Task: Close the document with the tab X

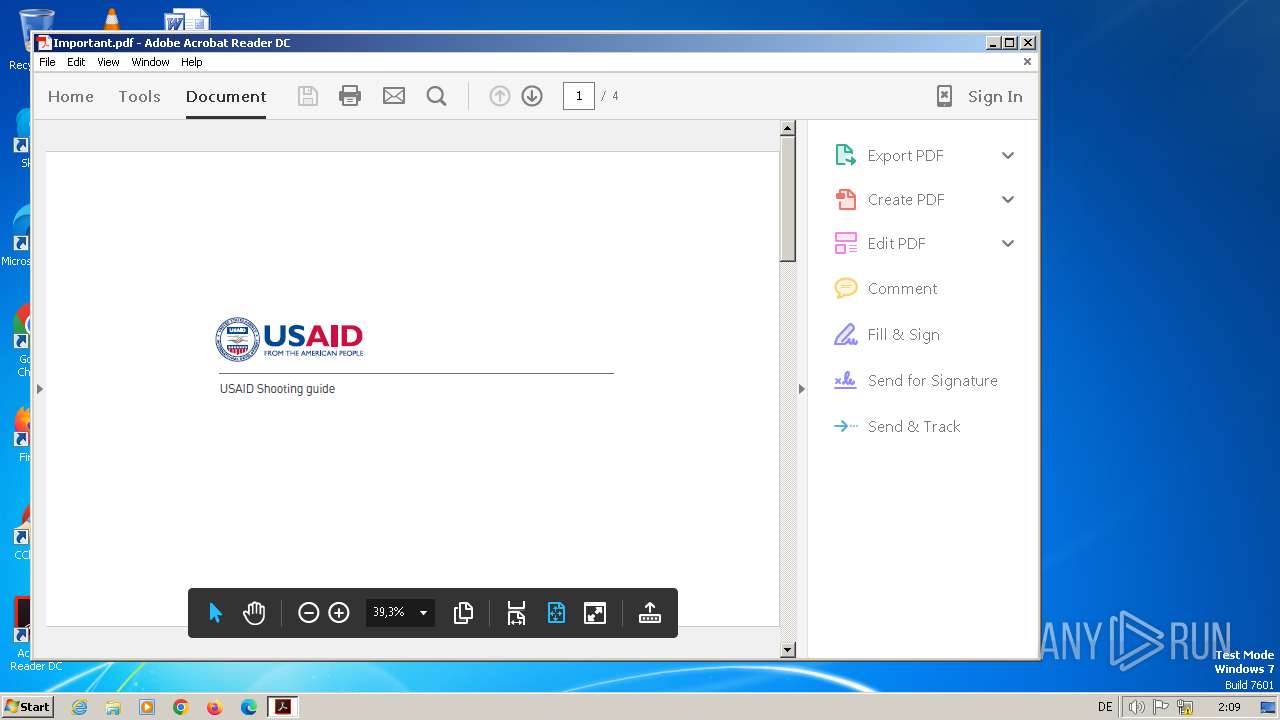Action: tap(1027, 62)
